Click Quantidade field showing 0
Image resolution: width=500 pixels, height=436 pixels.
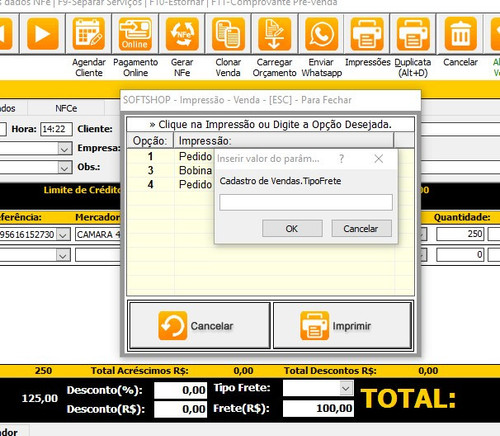[460, 255]
